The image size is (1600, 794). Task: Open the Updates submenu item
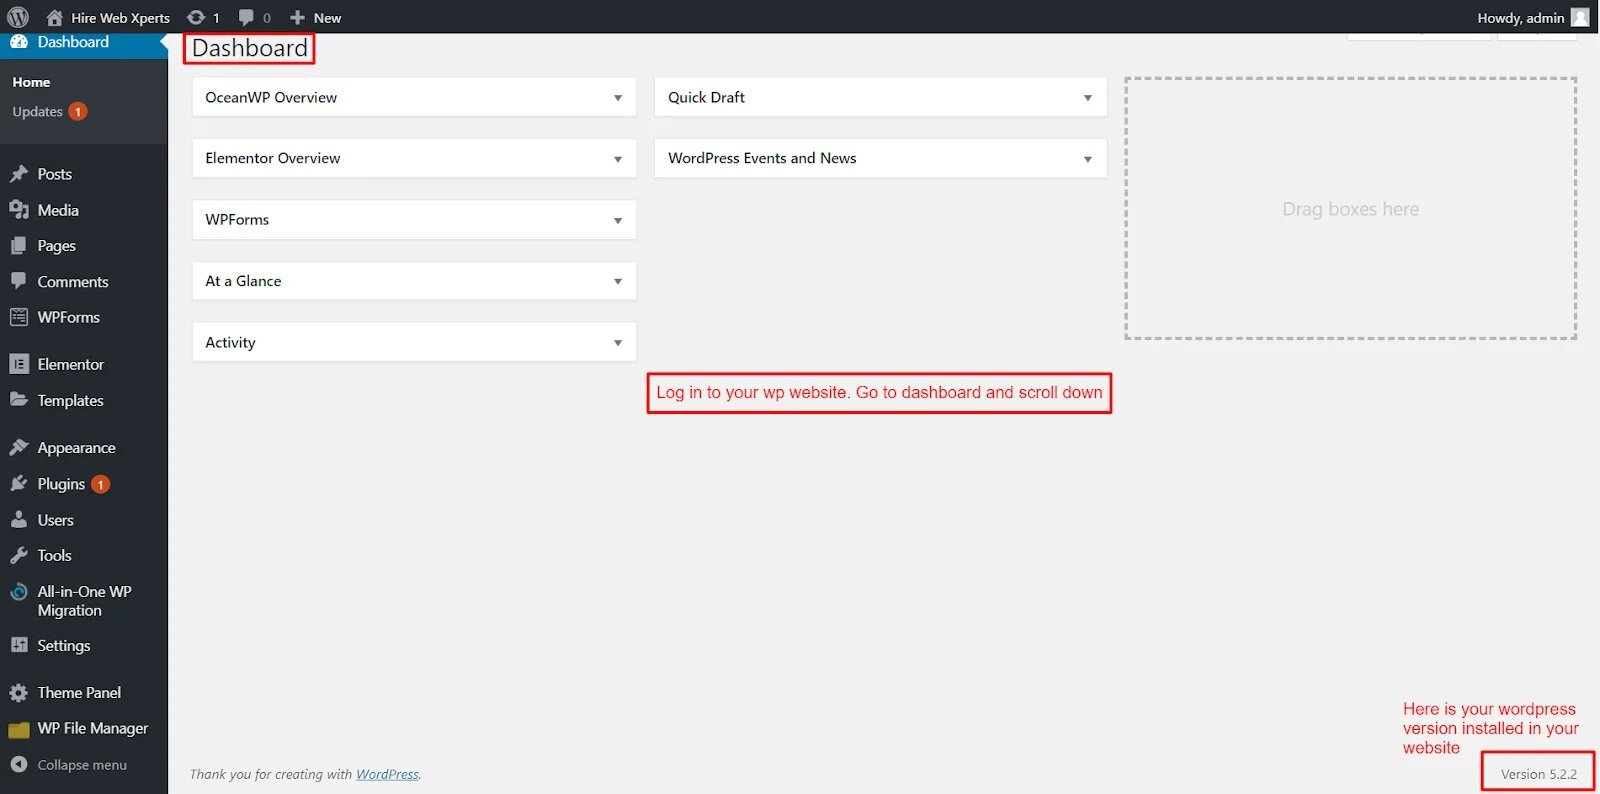click(37, 112)
